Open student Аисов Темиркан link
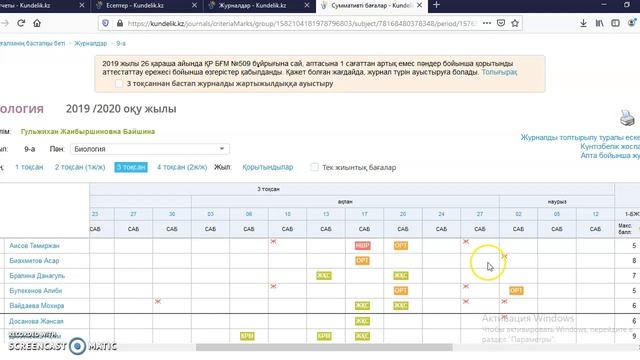The width and height of the screenshot is (640, 360). (x=34, y=246)
